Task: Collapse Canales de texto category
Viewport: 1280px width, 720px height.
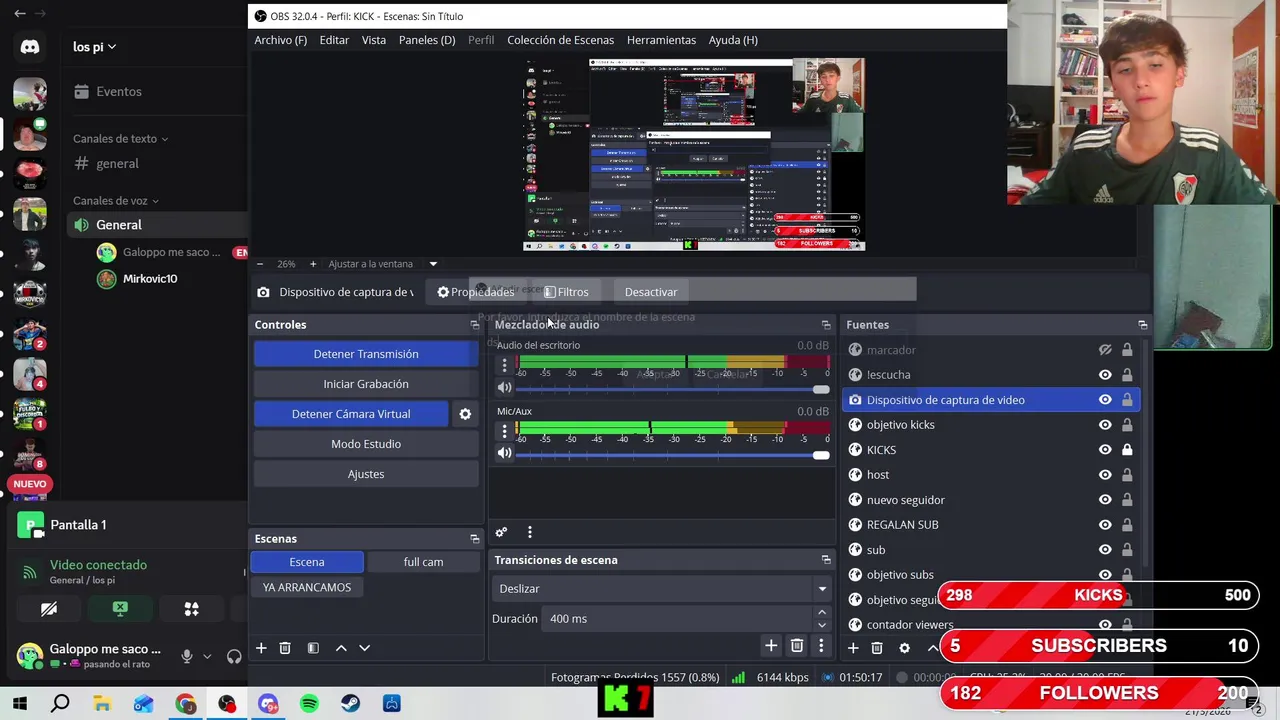Action: click(x=120, y=139)
